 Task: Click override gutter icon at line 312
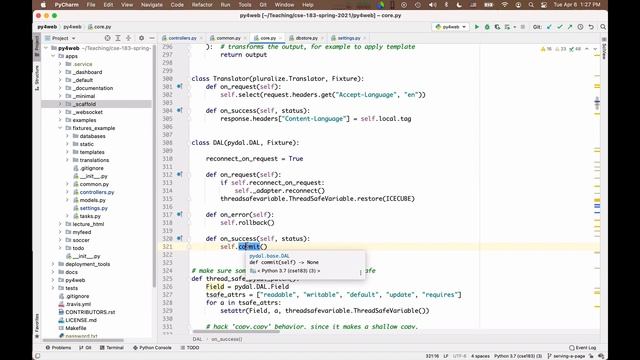179,174
